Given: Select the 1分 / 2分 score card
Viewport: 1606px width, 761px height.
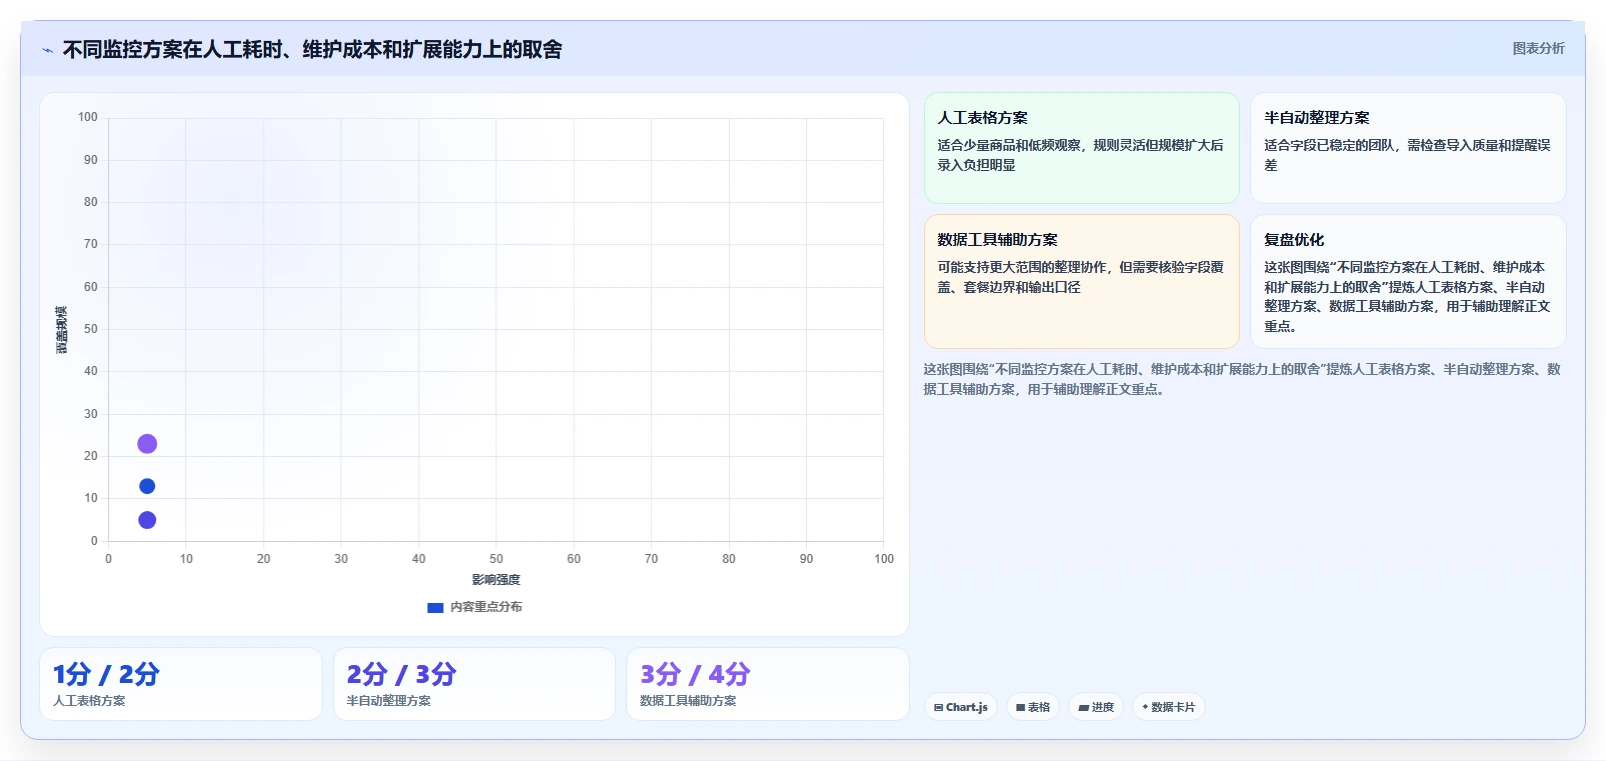Looking at the screenshot, I should click(x=181, y=684).
